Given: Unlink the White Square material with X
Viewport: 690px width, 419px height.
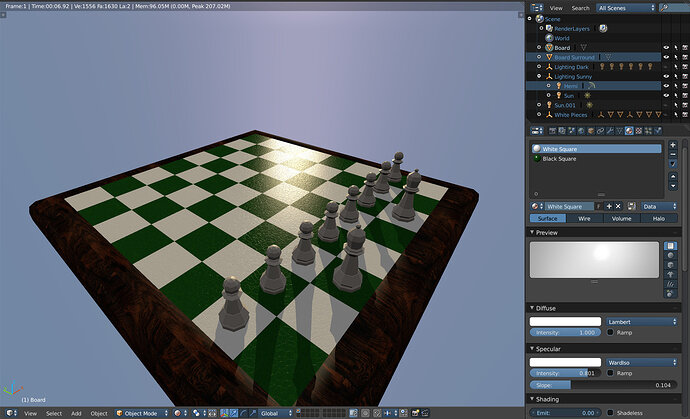Looking at the screenshot, I should pyautogui.click(x=618, y=206).
